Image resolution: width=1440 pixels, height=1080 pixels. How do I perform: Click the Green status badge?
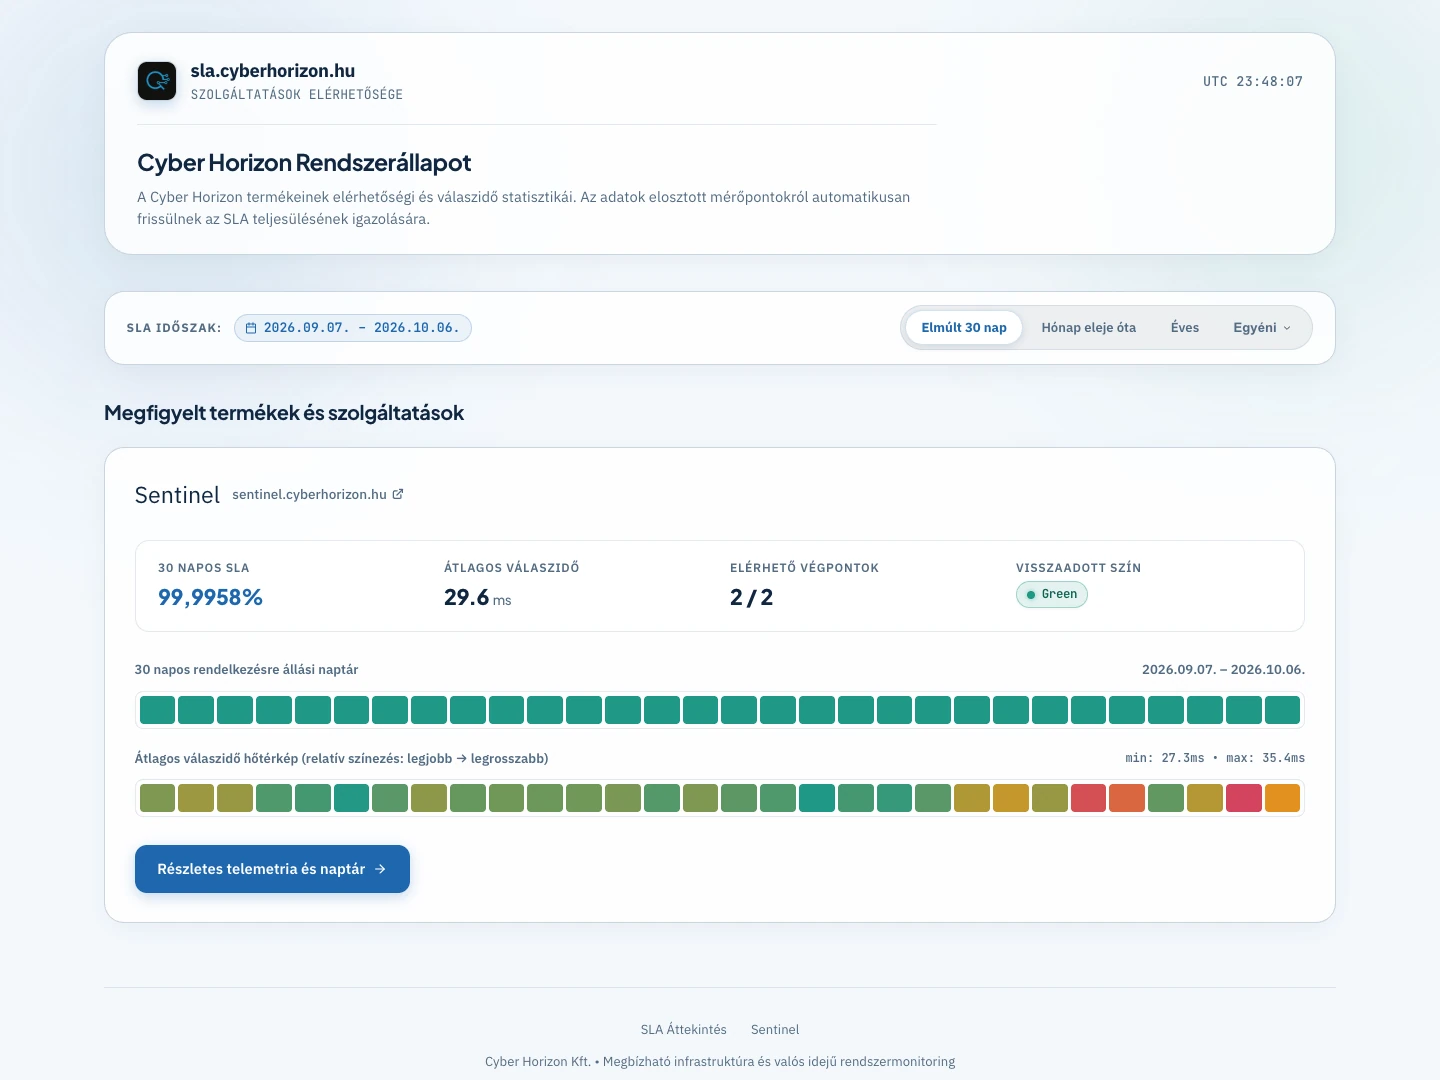pos(1052,594)
